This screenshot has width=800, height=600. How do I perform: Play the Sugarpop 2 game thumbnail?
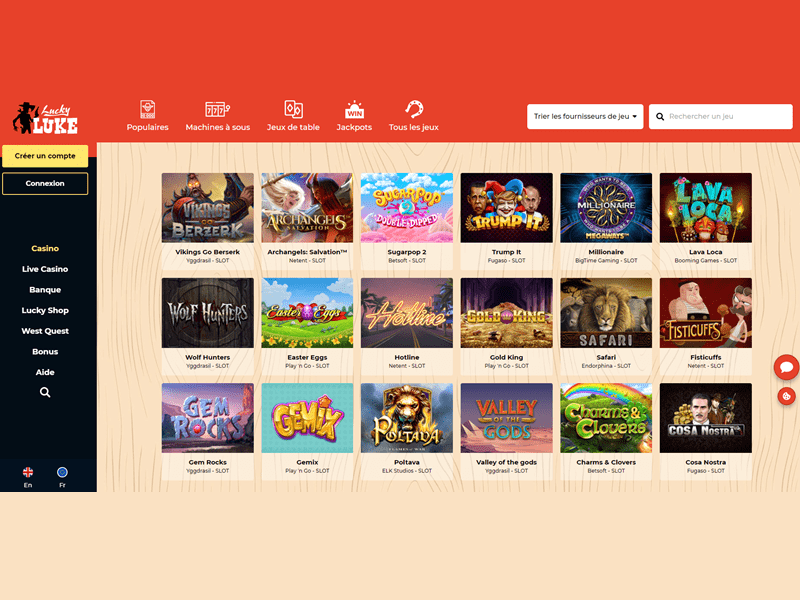click(407, 208)
